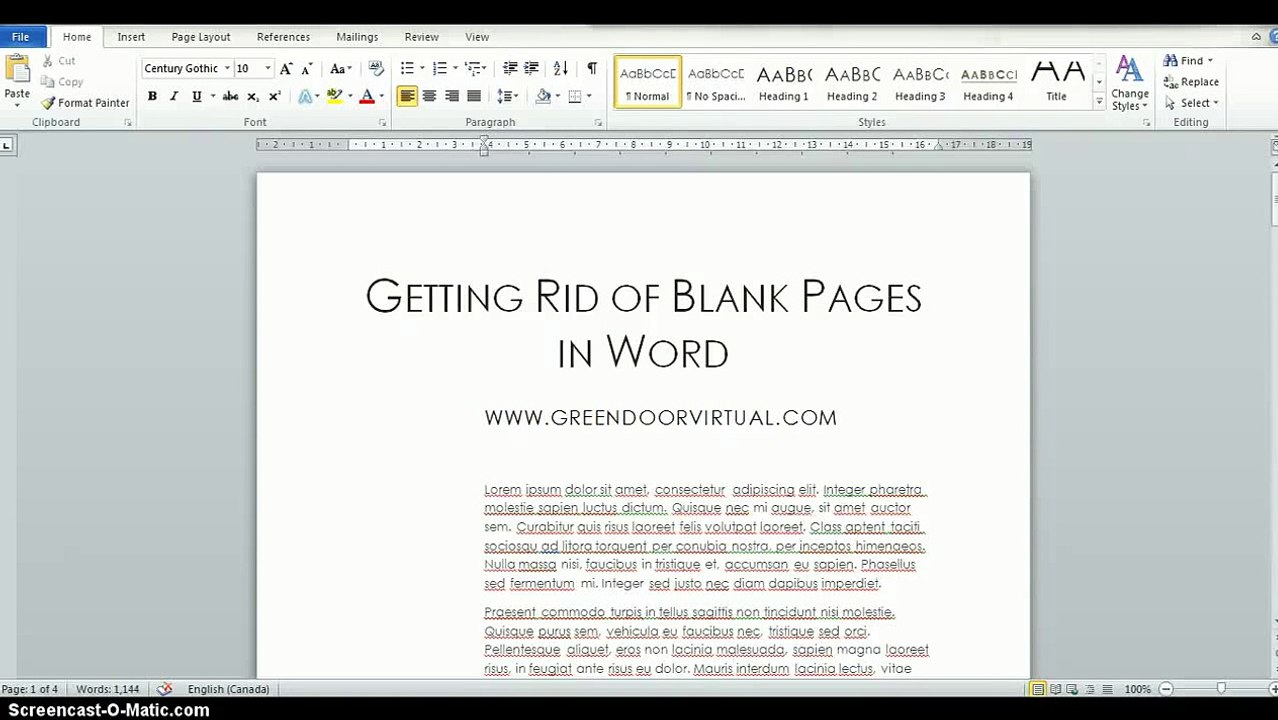This screenshot has height=720, width=1278.
Task: Increase the paragraph indent
Action: click(x=531, y=68)
